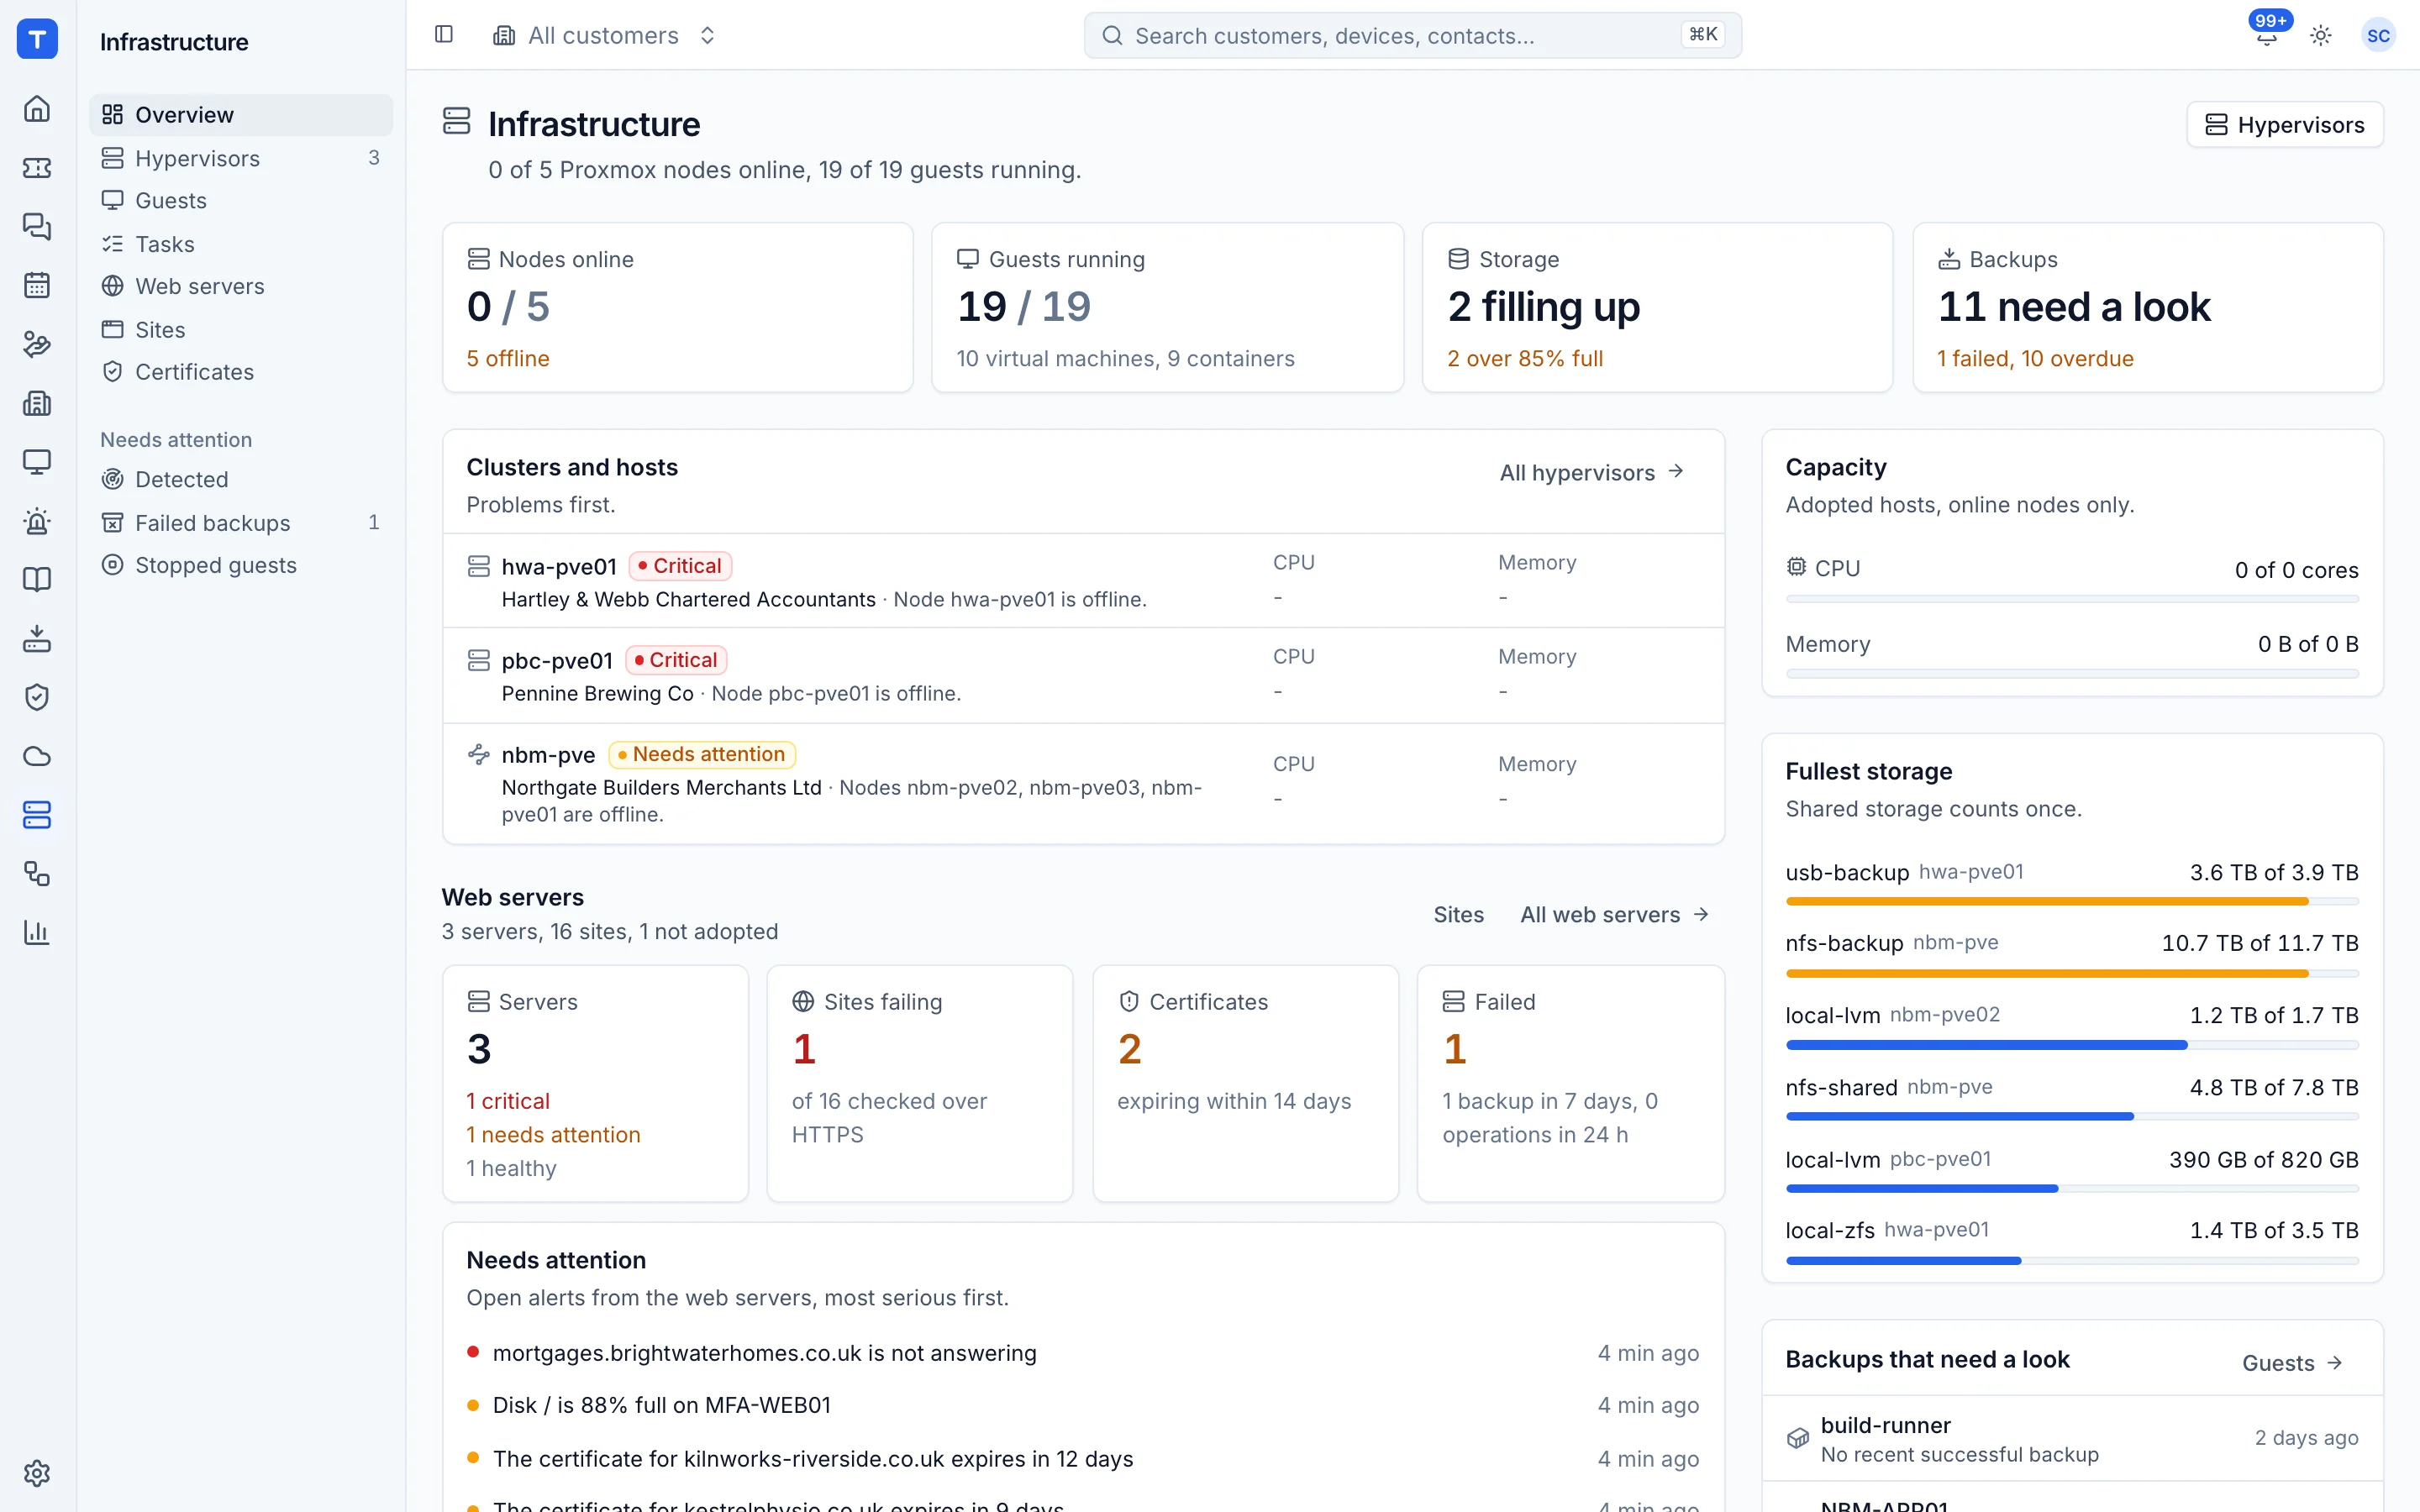Open Stopped guests in the sidebar

[x=241, y=566]
